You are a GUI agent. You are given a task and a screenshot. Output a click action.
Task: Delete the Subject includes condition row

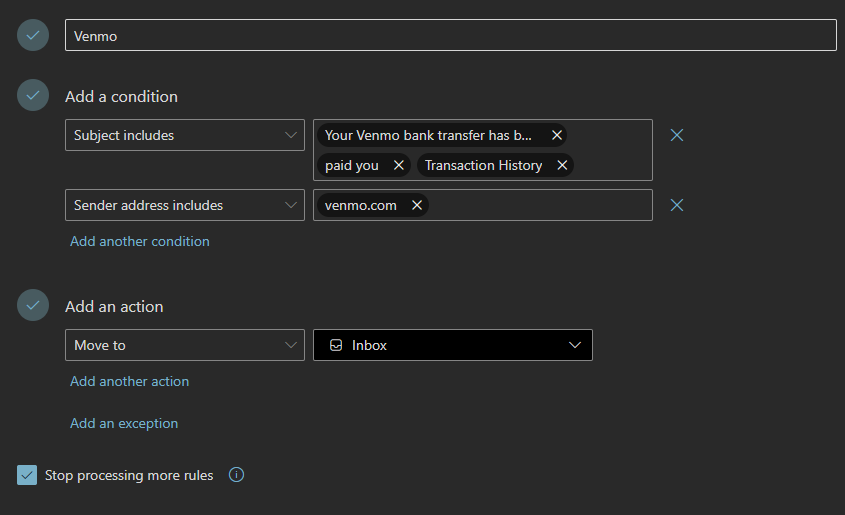(677, 135)
